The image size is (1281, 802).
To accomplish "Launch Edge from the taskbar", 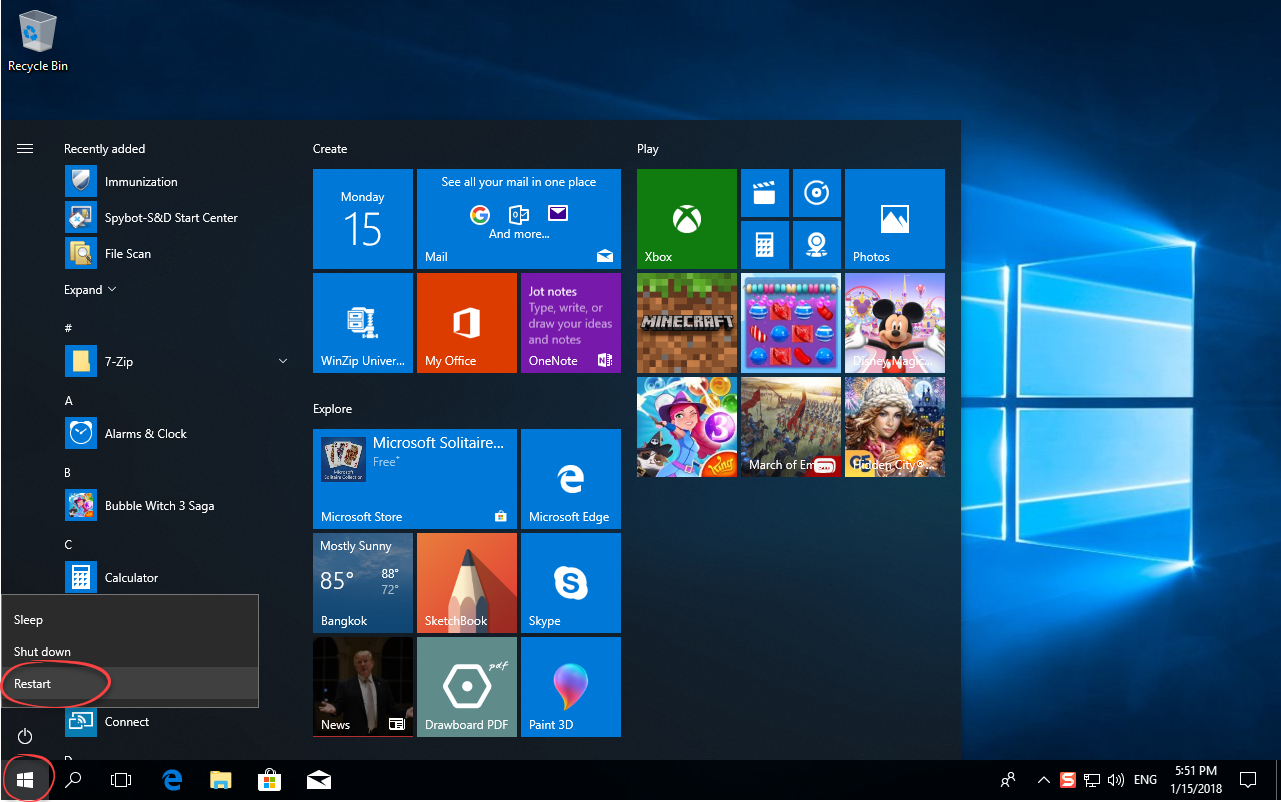I will [x=172, y=780].
